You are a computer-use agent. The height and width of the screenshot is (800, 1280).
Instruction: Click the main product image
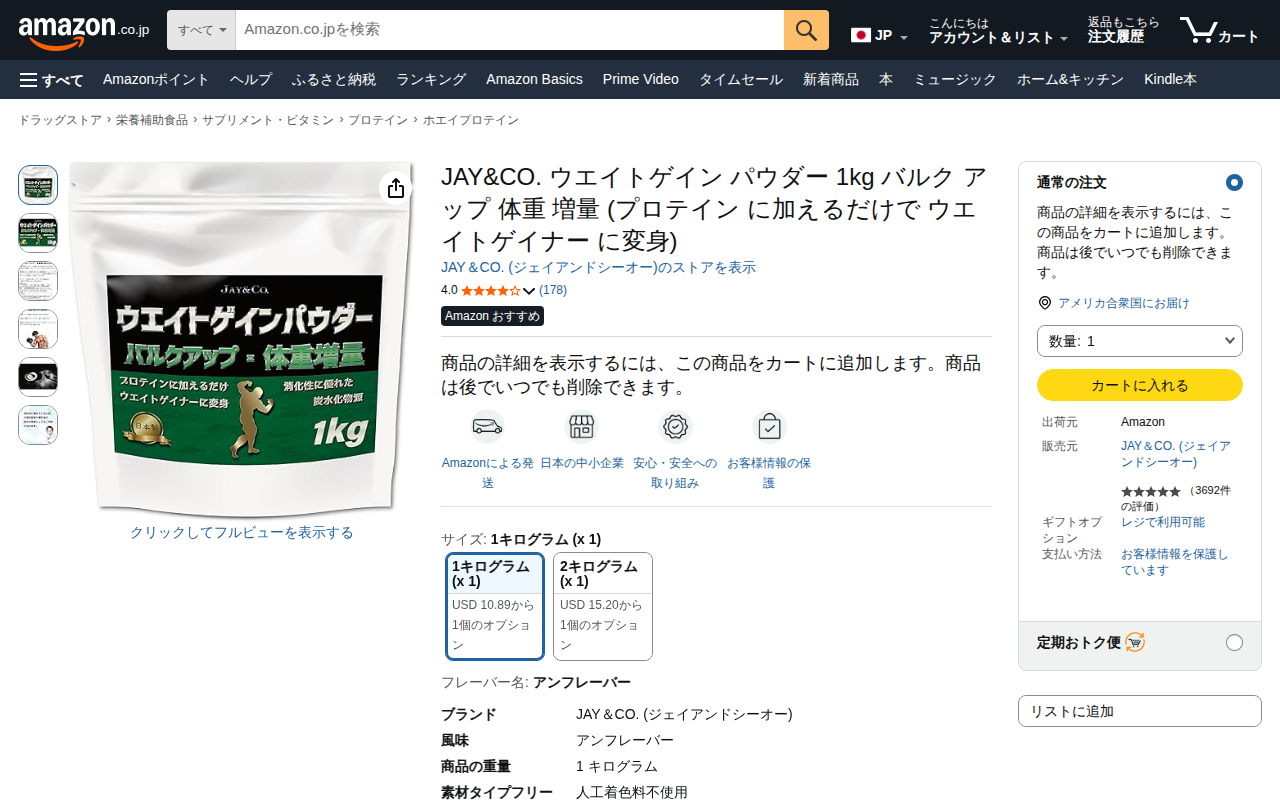click(242, 340)
